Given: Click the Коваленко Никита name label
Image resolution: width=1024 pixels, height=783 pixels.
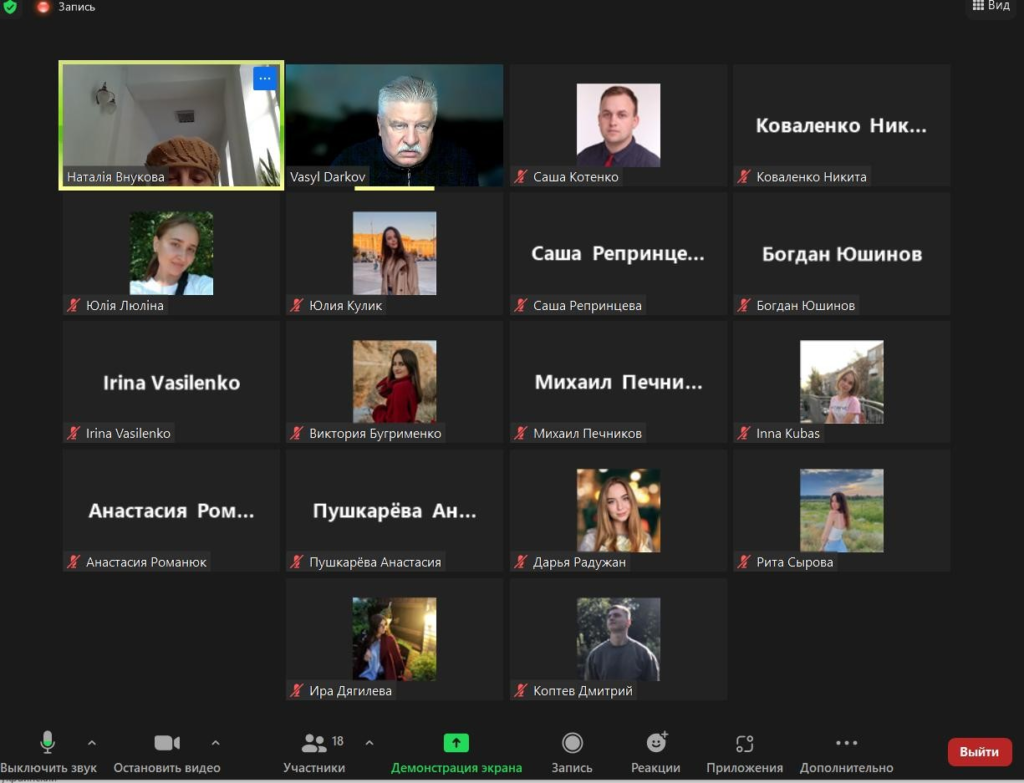Looking at the screenshot, I should click(811, 177).
